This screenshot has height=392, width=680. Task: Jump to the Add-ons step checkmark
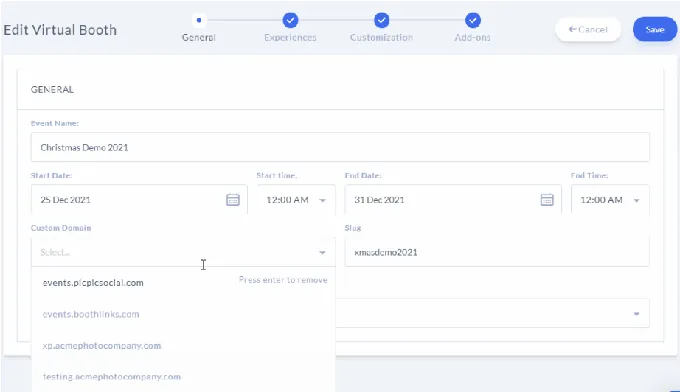473,20
